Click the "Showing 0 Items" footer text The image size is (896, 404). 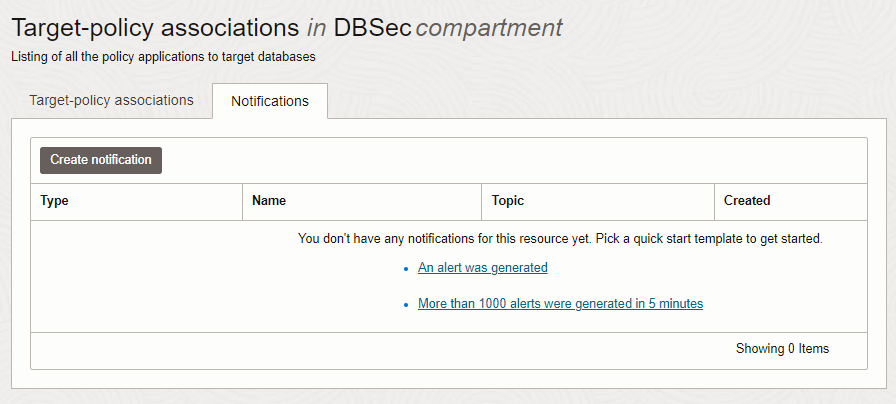click(782, 349)
